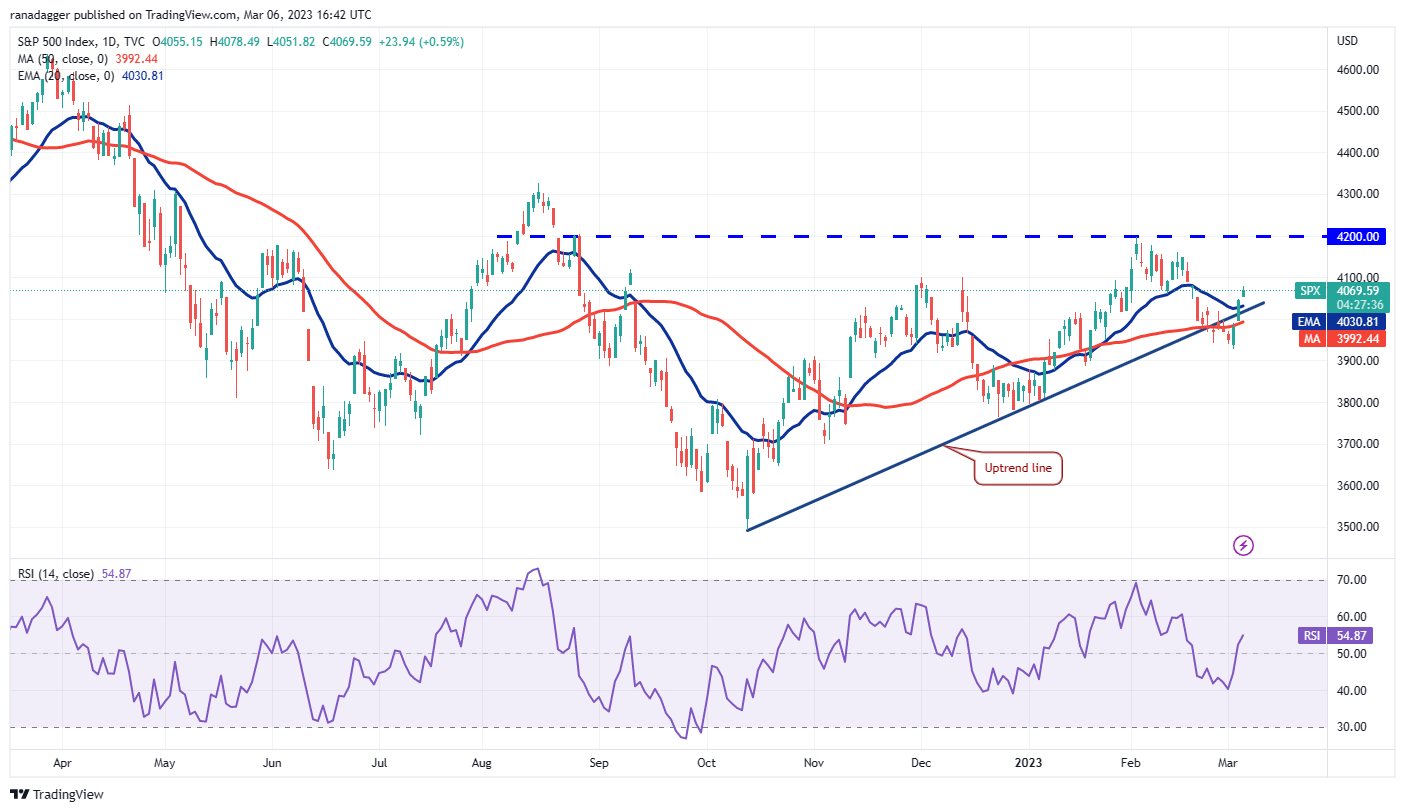Click the USD currency label on price axis

[1348, 41]
